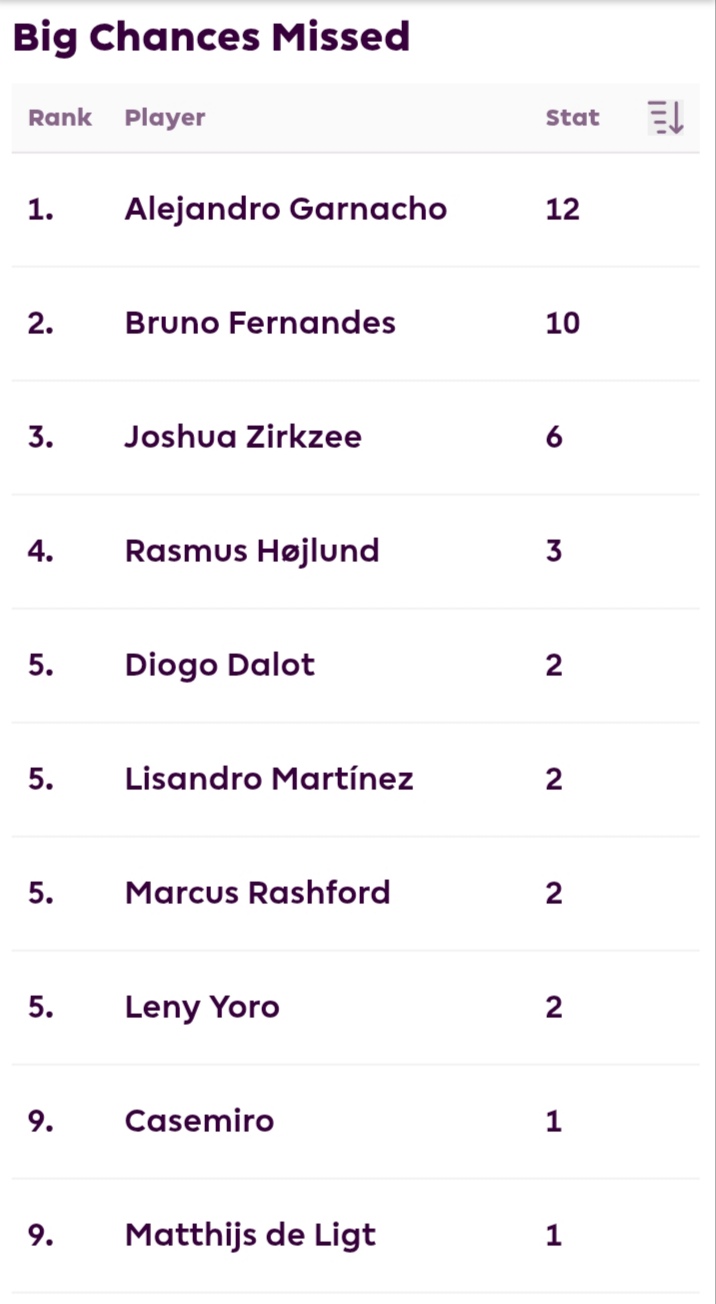
Task: Click Zirkzee's stat value of 6
Action: point(555,437)
